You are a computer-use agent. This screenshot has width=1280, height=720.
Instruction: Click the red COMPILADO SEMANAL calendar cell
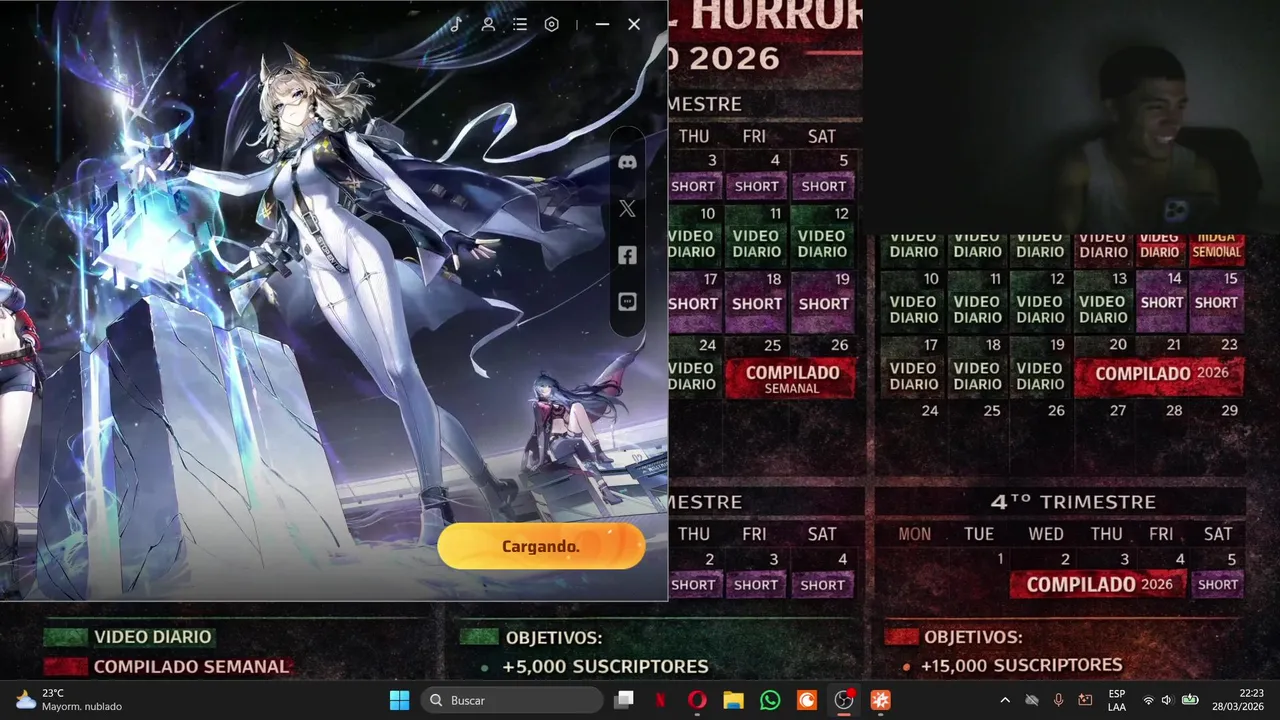click(791, 378)
